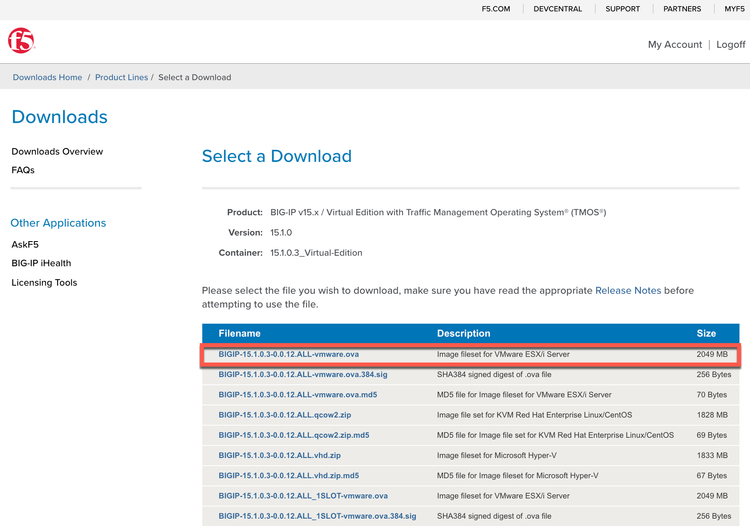Open Downloads Overview sidebar link

(x=57, y=152)
